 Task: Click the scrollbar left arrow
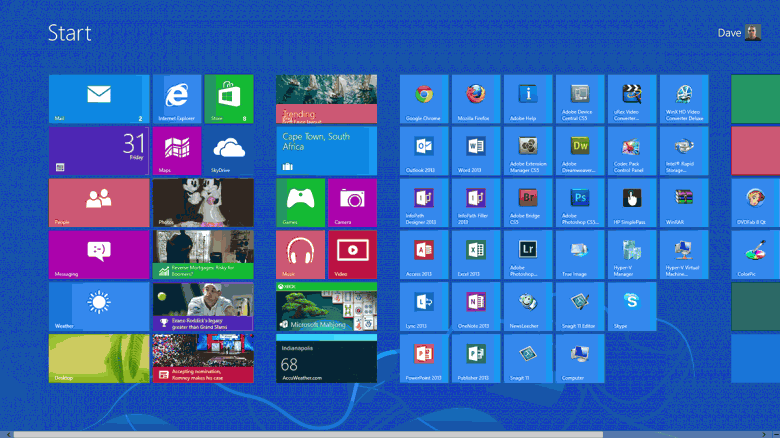pyautogui.click(x=7, y=435)
